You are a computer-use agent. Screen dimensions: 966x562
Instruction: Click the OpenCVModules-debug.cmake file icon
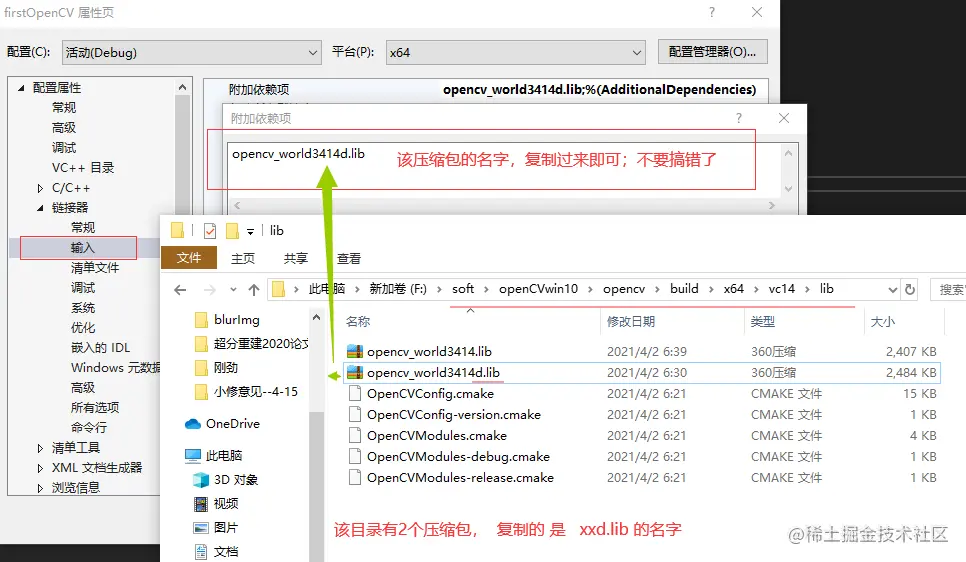tap(354, 457)
